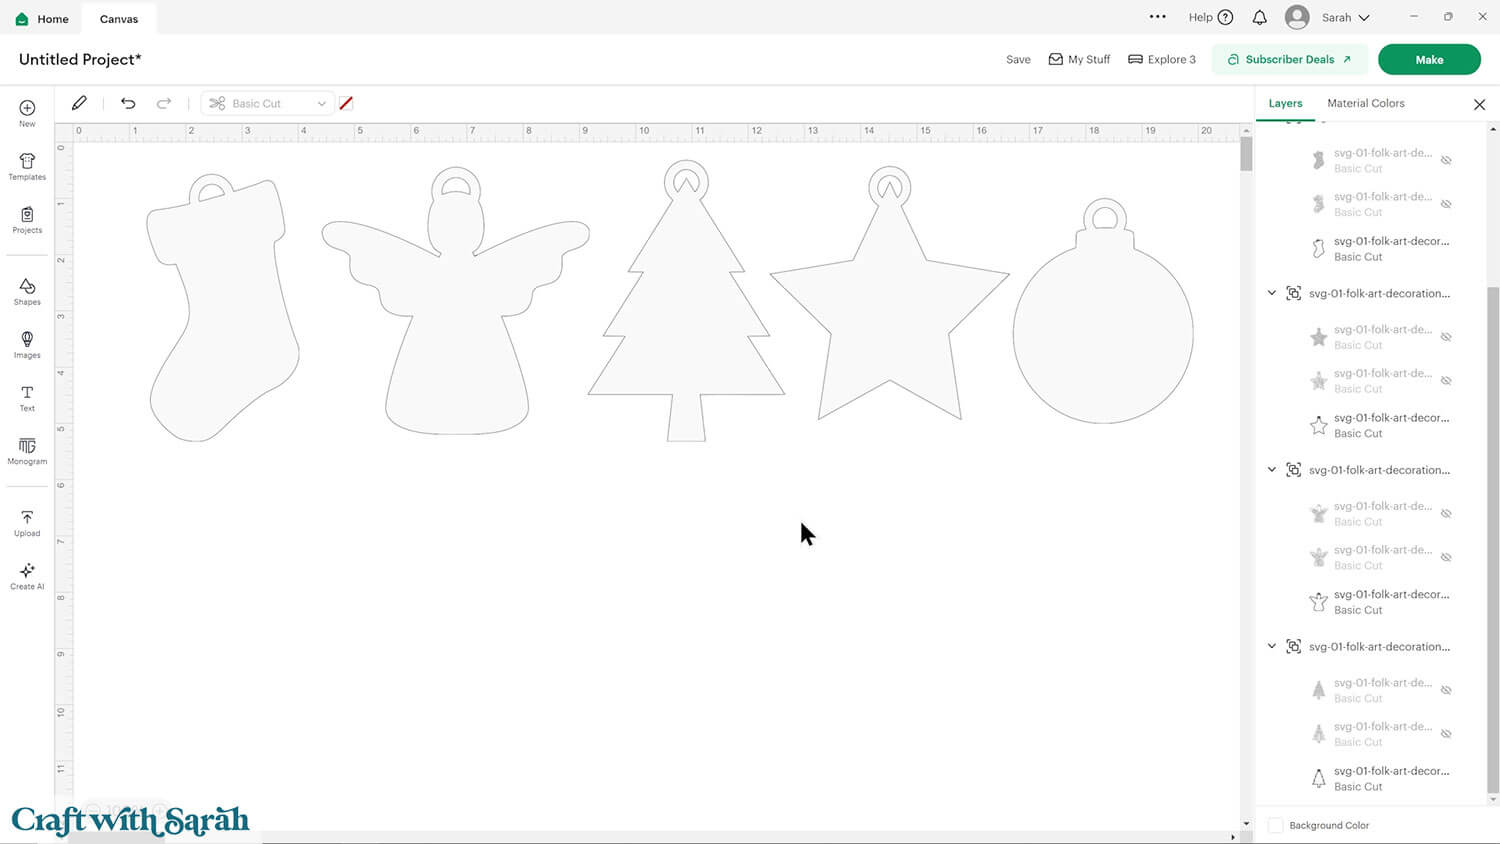Image resolution: width=1500 pixels, height=844 pixels.
Task: Show the upper hidden angel layer
Action: click(x=1446, y=514)
